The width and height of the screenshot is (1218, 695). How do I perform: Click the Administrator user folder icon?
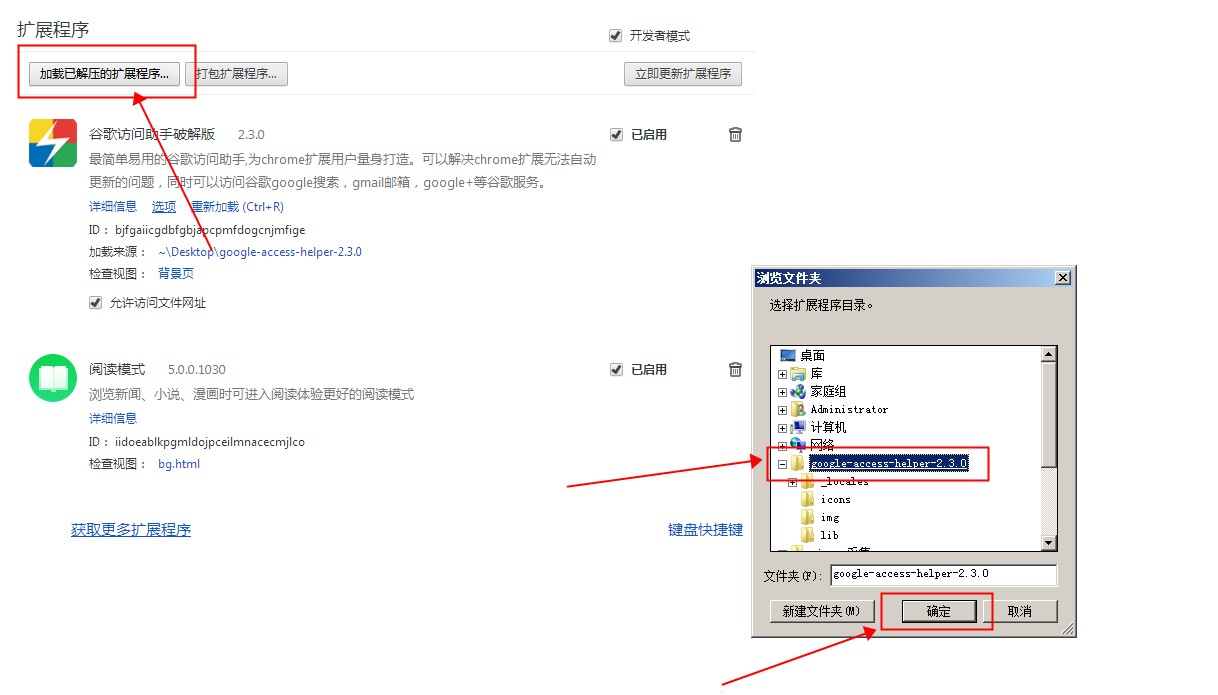(798, 409)
